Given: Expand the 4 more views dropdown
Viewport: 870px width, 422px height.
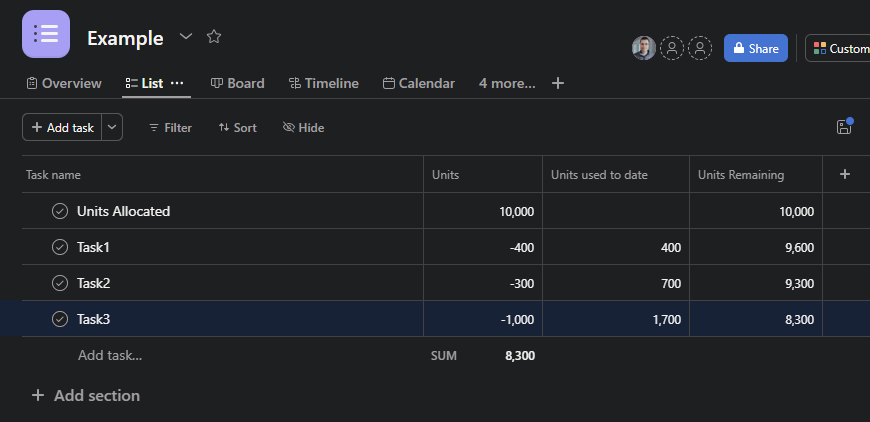Looking at the screenshot, I should [x=506, y=83].
